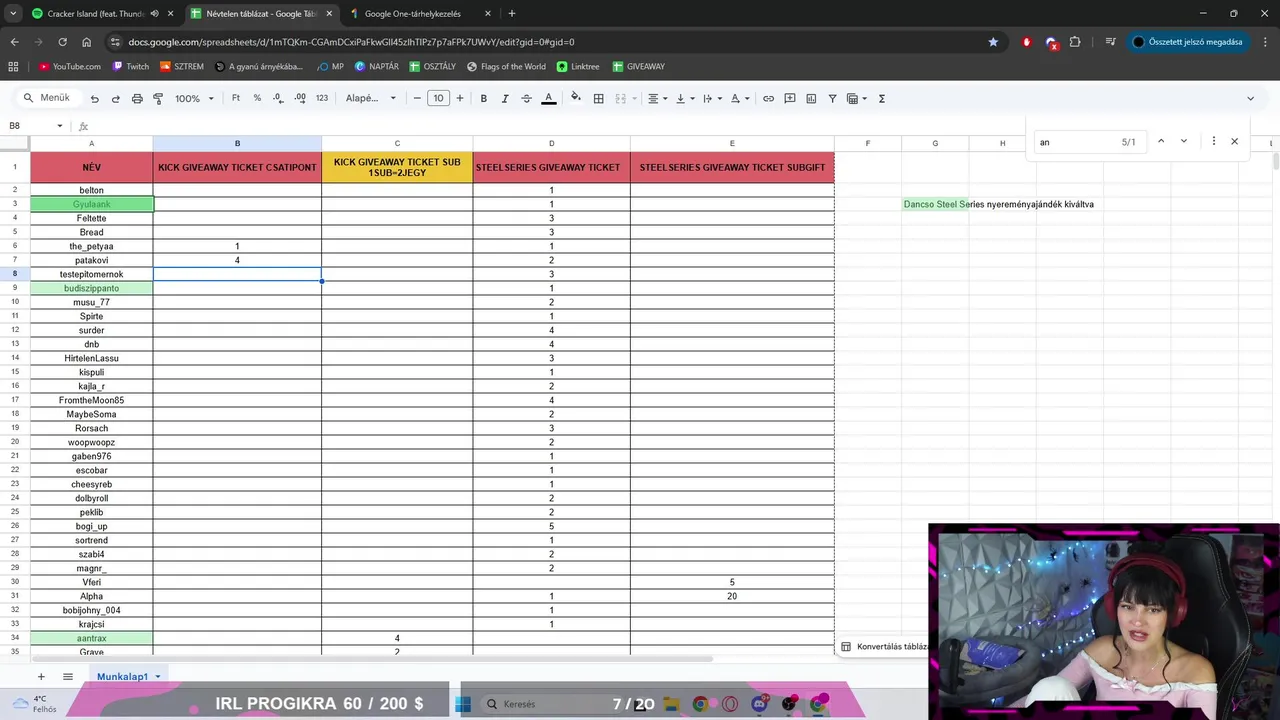Open the browser extensions menu
Viewport: 1280px width, 720px height.
[1075, 42]
